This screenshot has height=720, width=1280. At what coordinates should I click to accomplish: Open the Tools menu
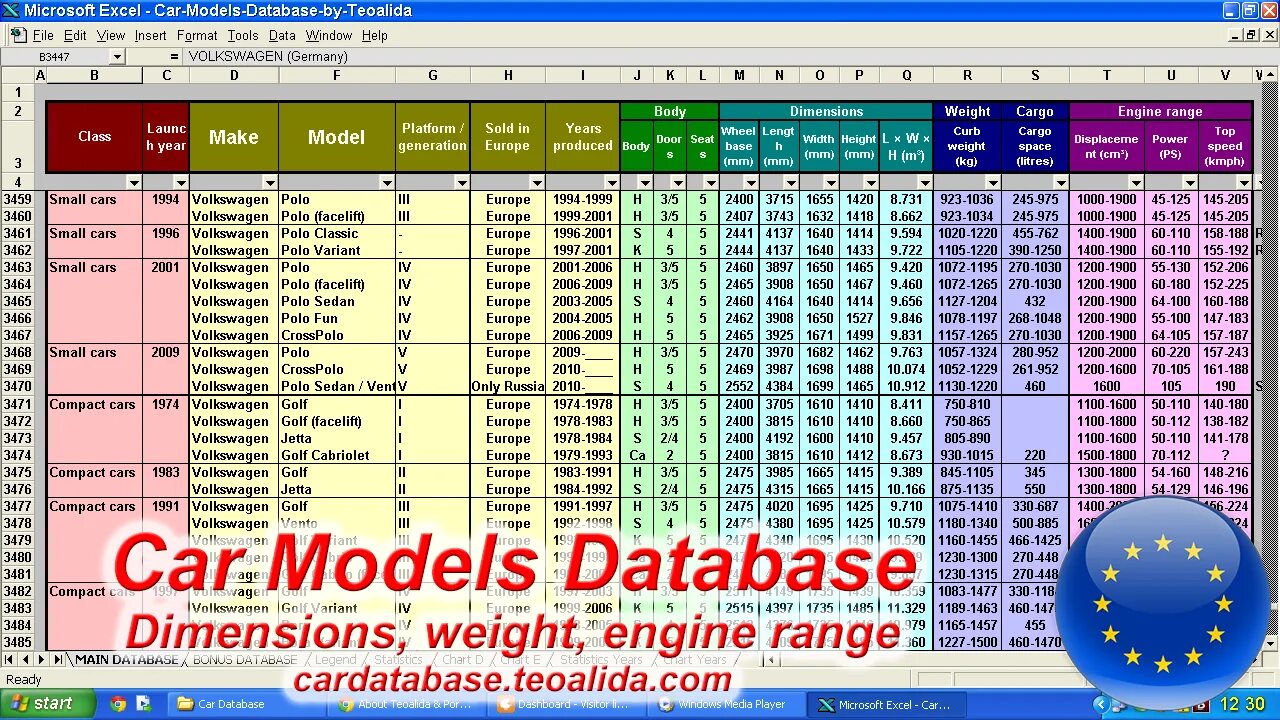tap(243, 35)
